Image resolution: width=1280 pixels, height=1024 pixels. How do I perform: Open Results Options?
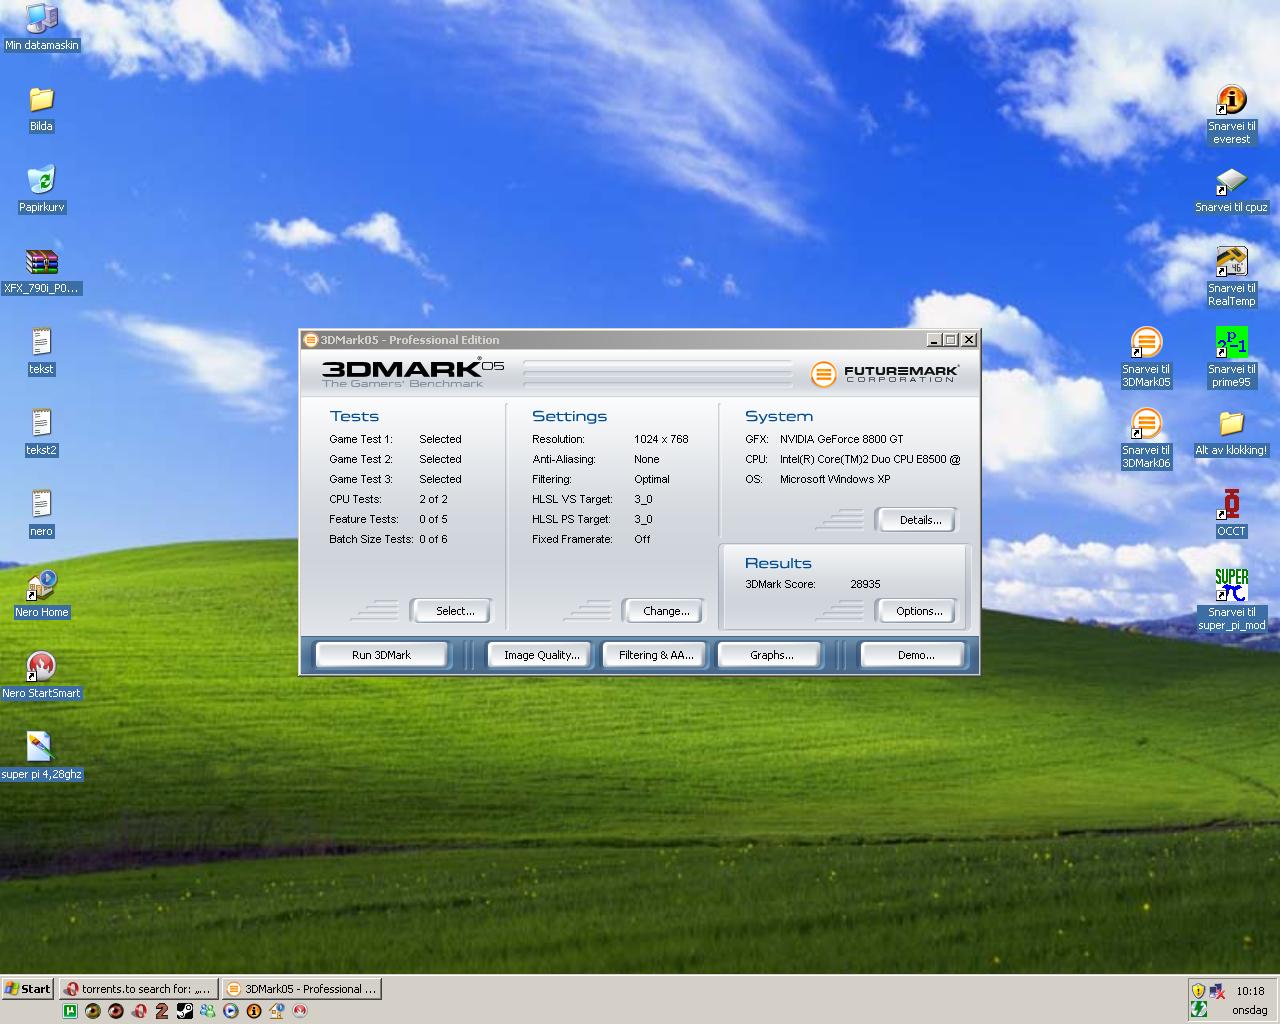919,611
